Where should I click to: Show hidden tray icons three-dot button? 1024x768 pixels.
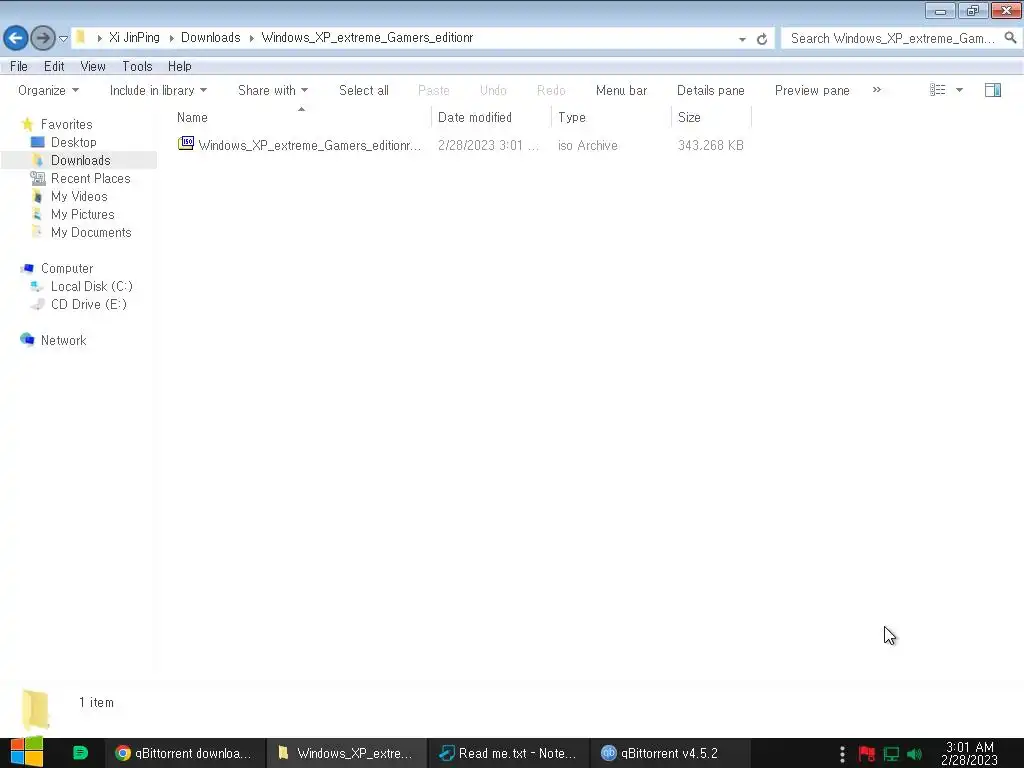pos(842,754)
